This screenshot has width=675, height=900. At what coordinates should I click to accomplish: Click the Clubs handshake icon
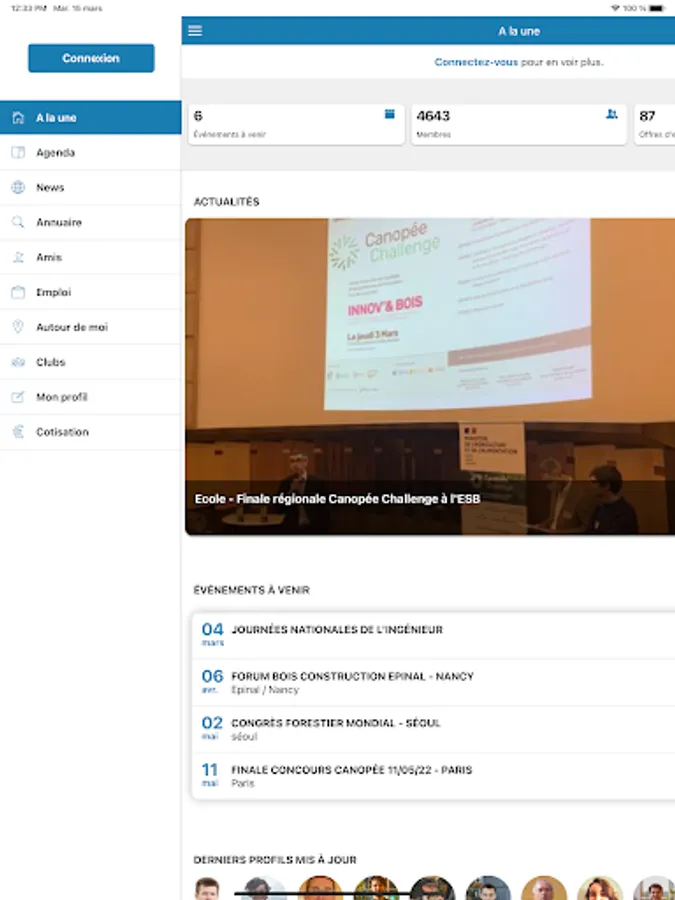(x=18, y=362)
